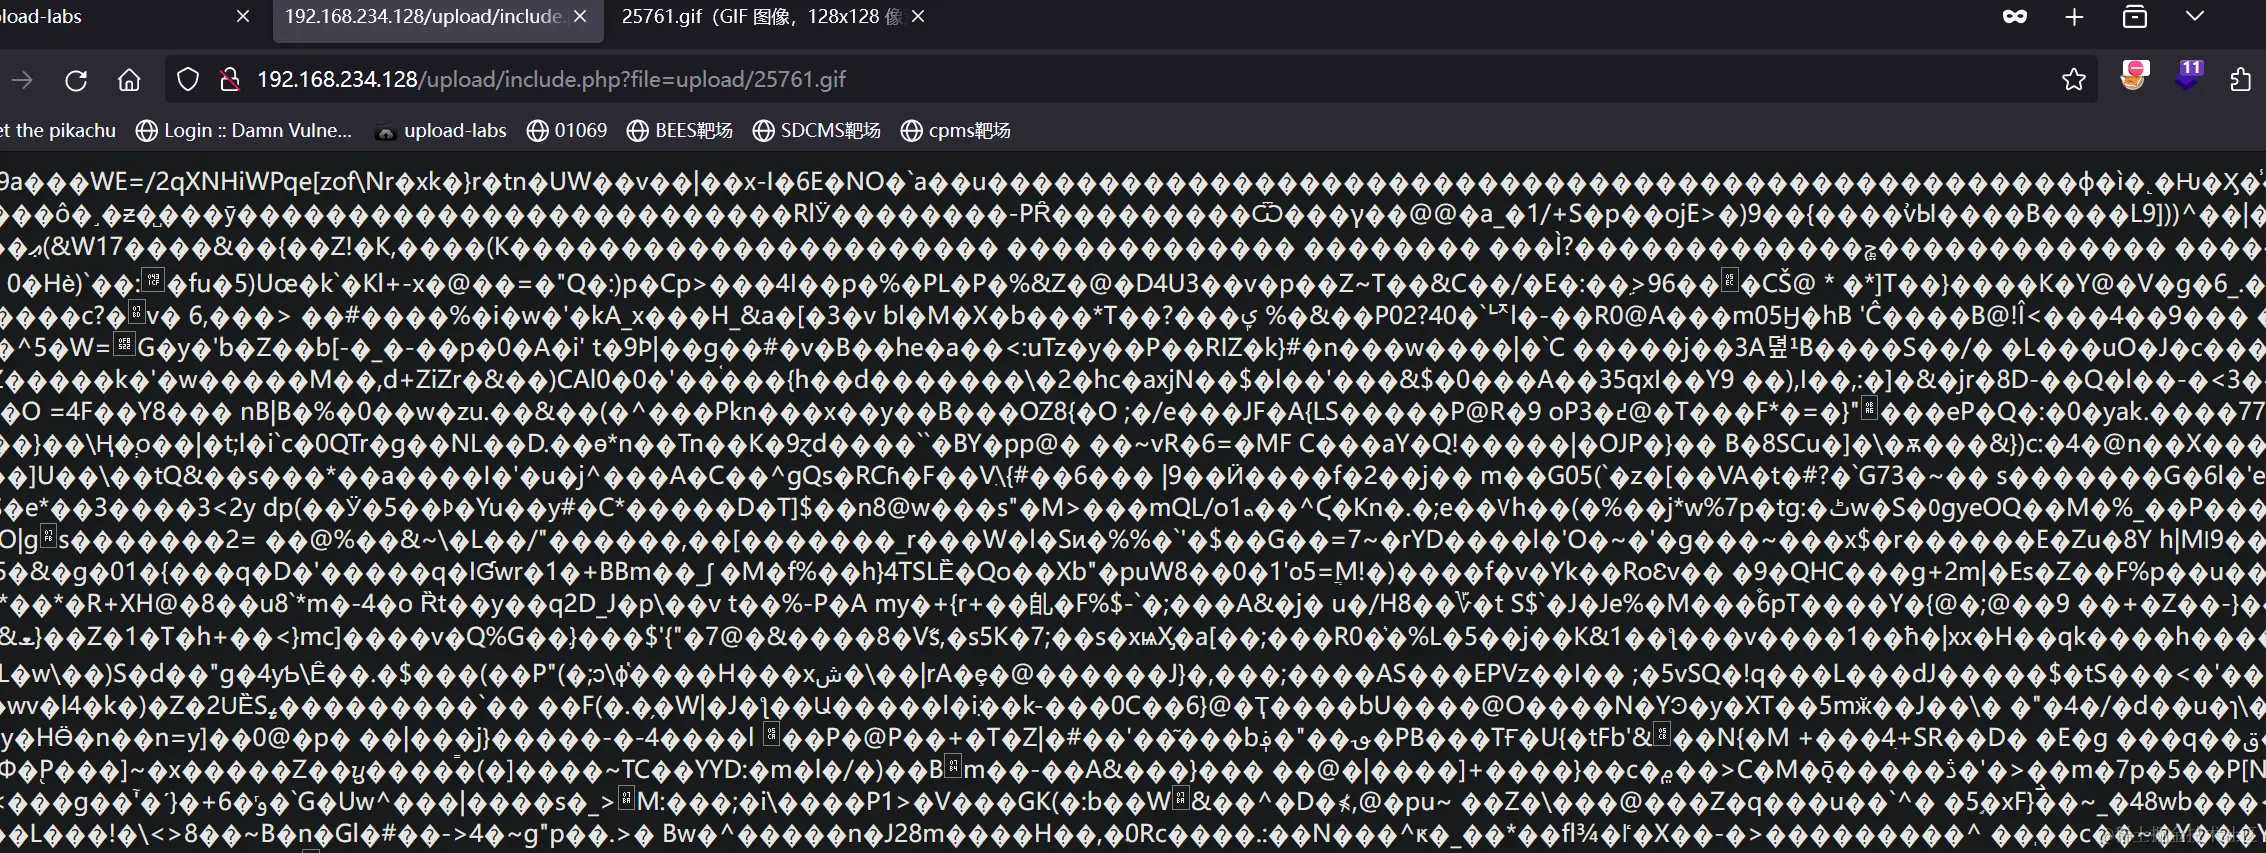Open the Login :: Damn Vulne... bookmark
This screenshot has height=853, width=2266.
(244, 131)
